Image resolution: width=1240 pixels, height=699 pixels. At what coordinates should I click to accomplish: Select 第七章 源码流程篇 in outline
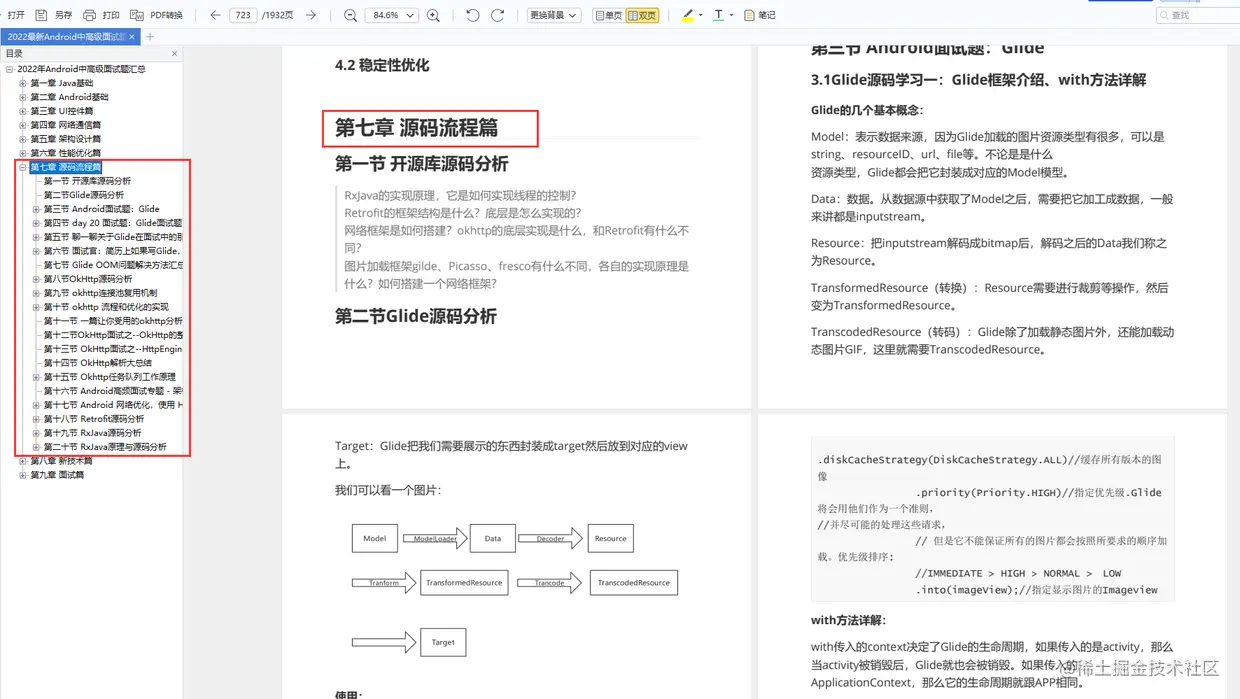(65, 167)
